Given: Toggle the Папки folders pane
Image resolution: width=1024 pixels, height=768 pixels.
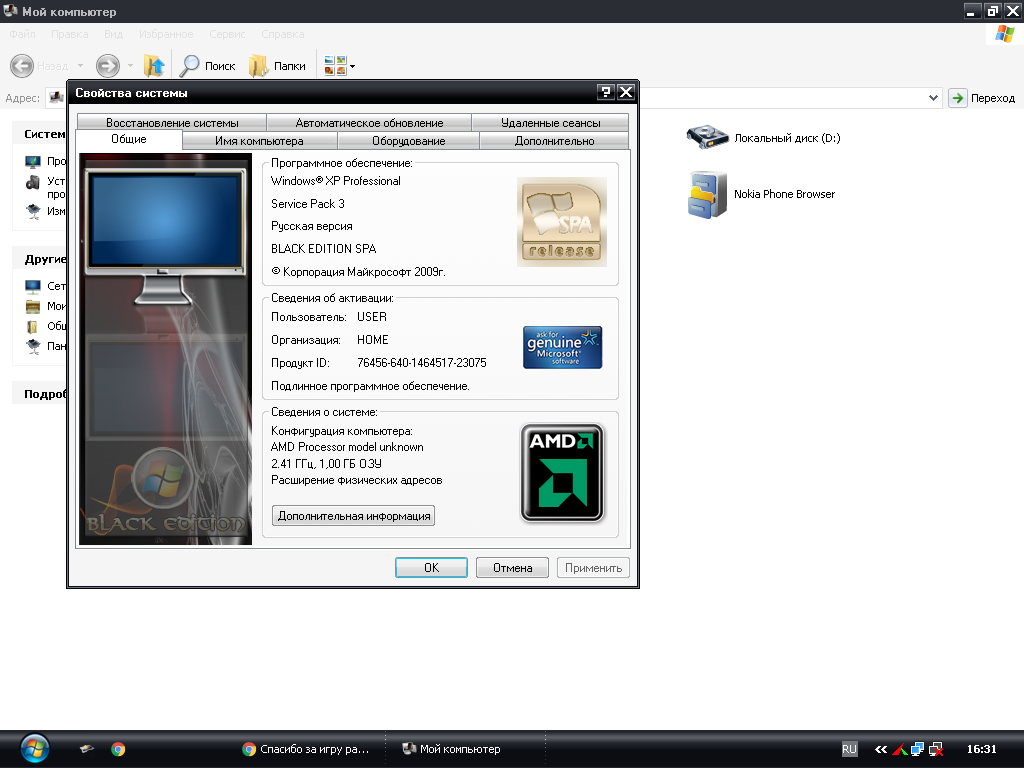Looking at the screenshot, I should point(278,66).
